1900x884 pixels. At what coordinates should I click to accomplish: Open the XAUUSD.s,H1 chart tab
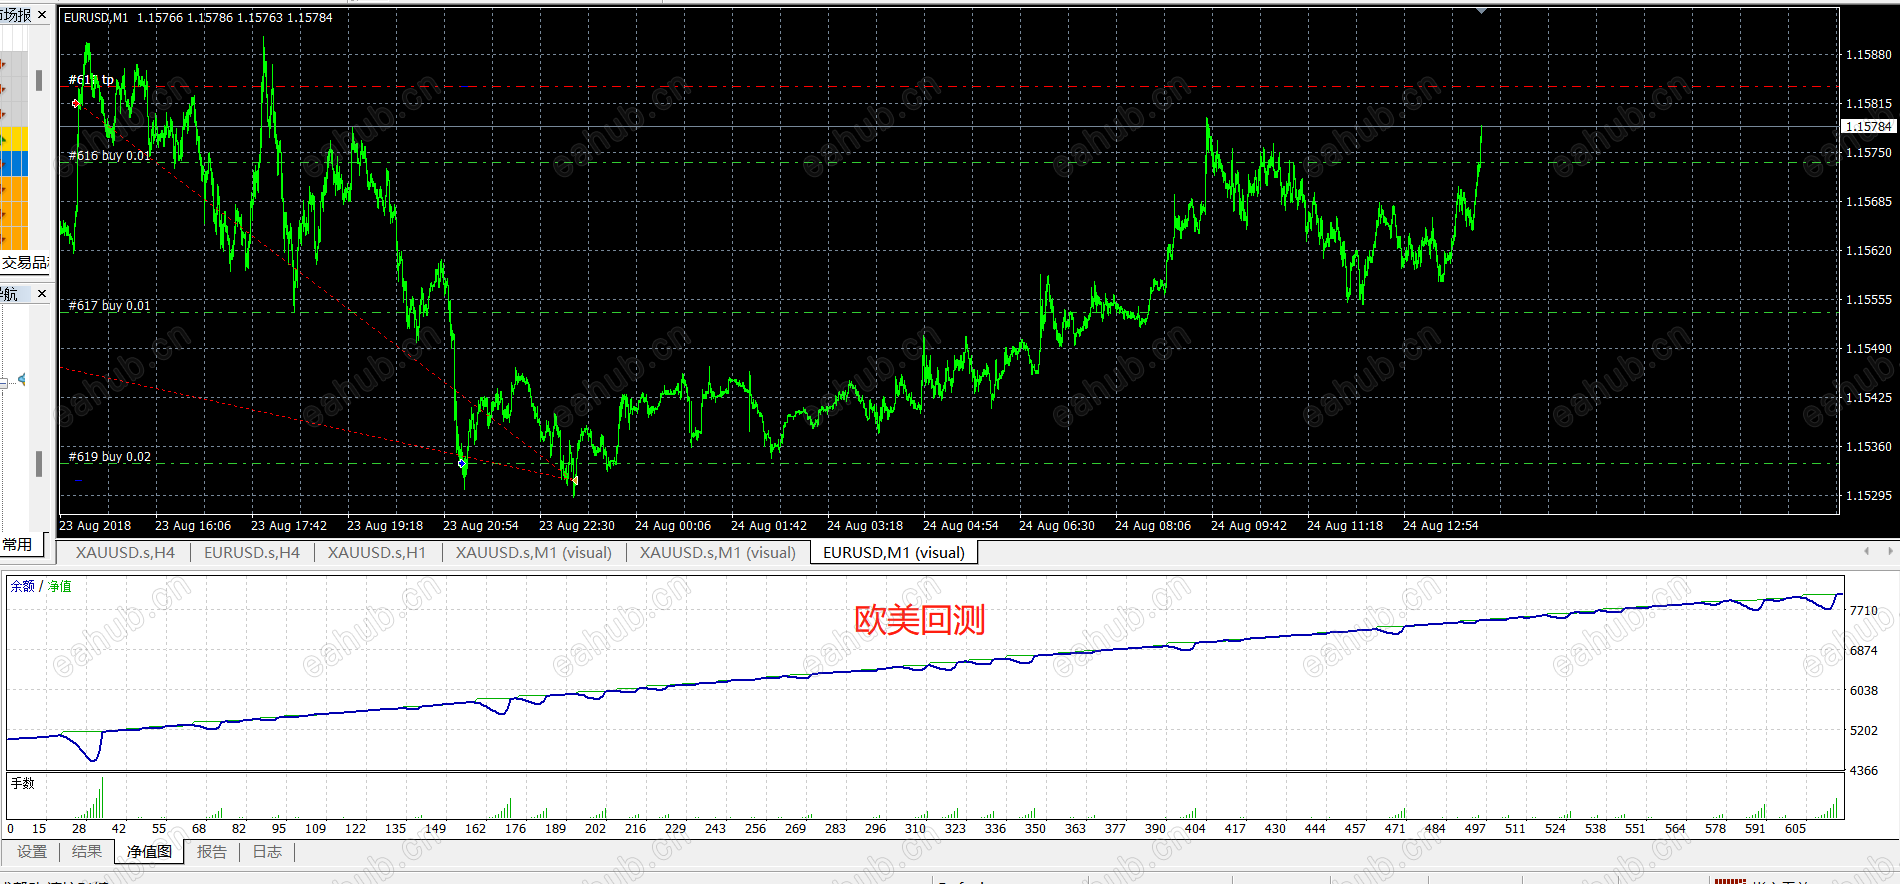coord(377,552)
